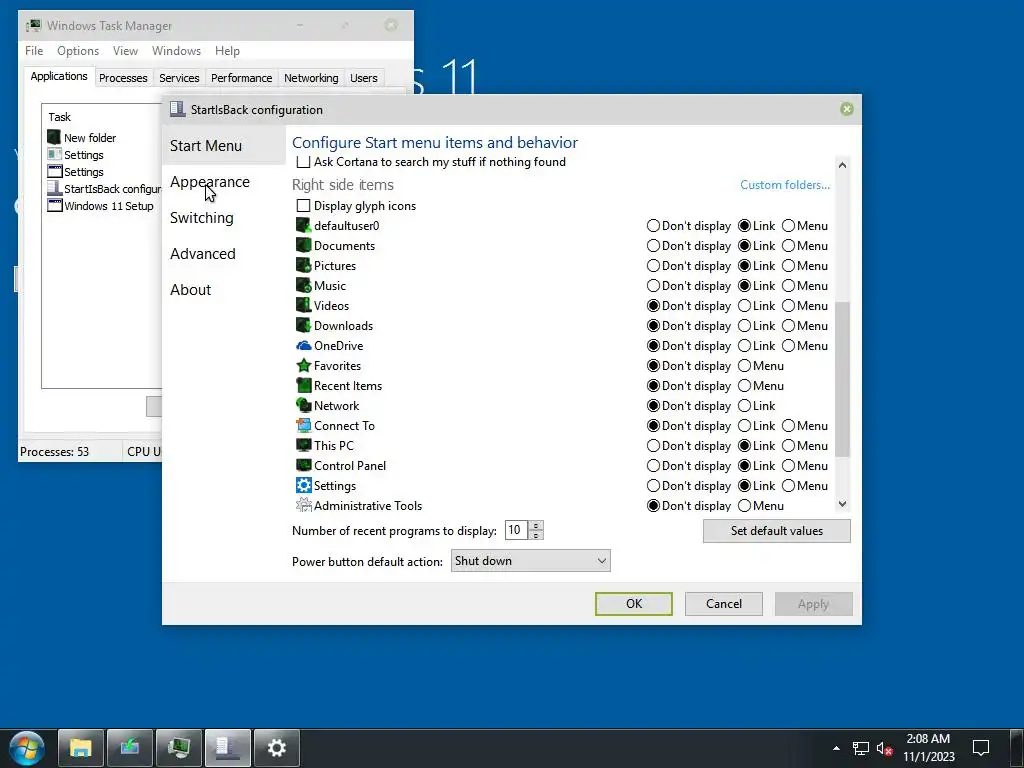This screenshot has height=768, width=1024.
Task: Click the Recent Items icon
Action: 303,385
